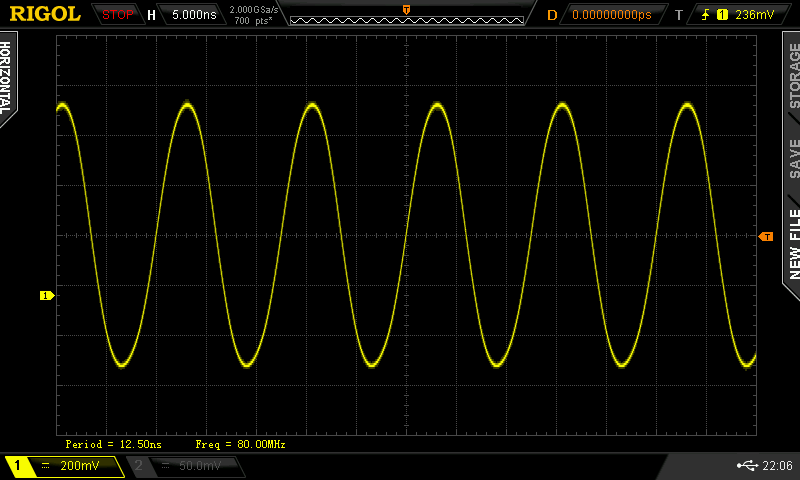
Task: Open the HORIZONTAL side tab
Action: 6,78
